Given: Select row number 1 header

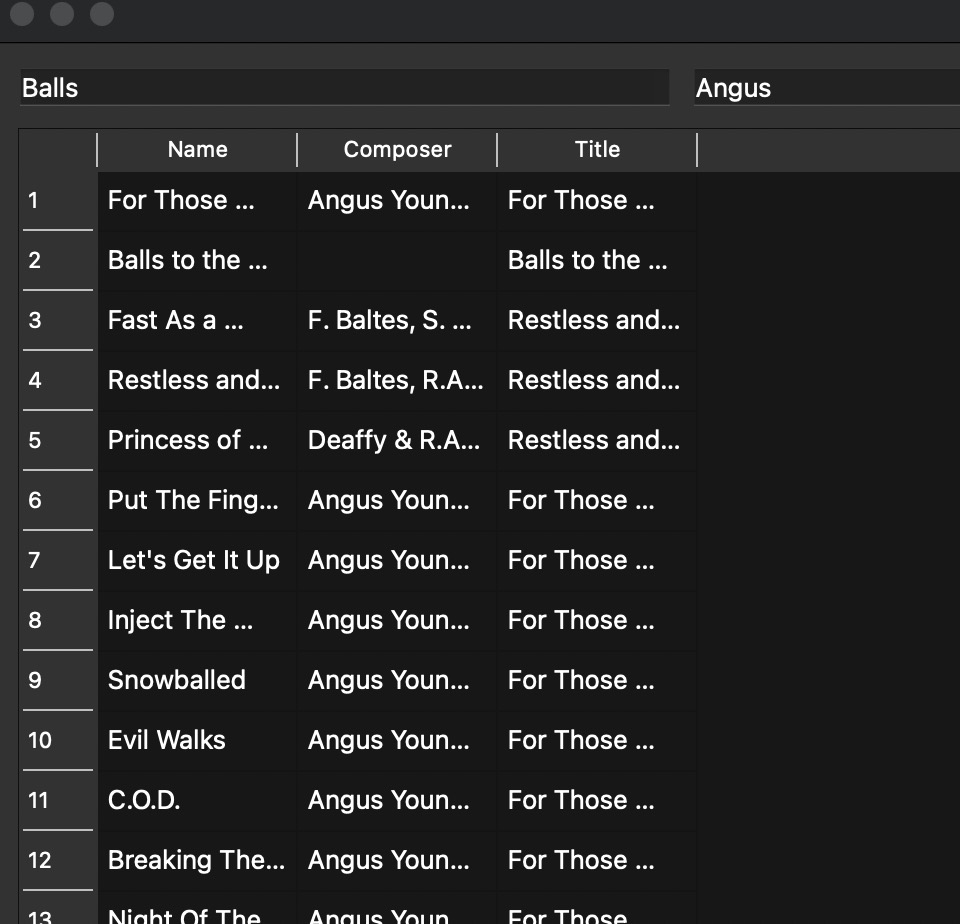Looking at the screenshot, I should click(x=57, y=200).
